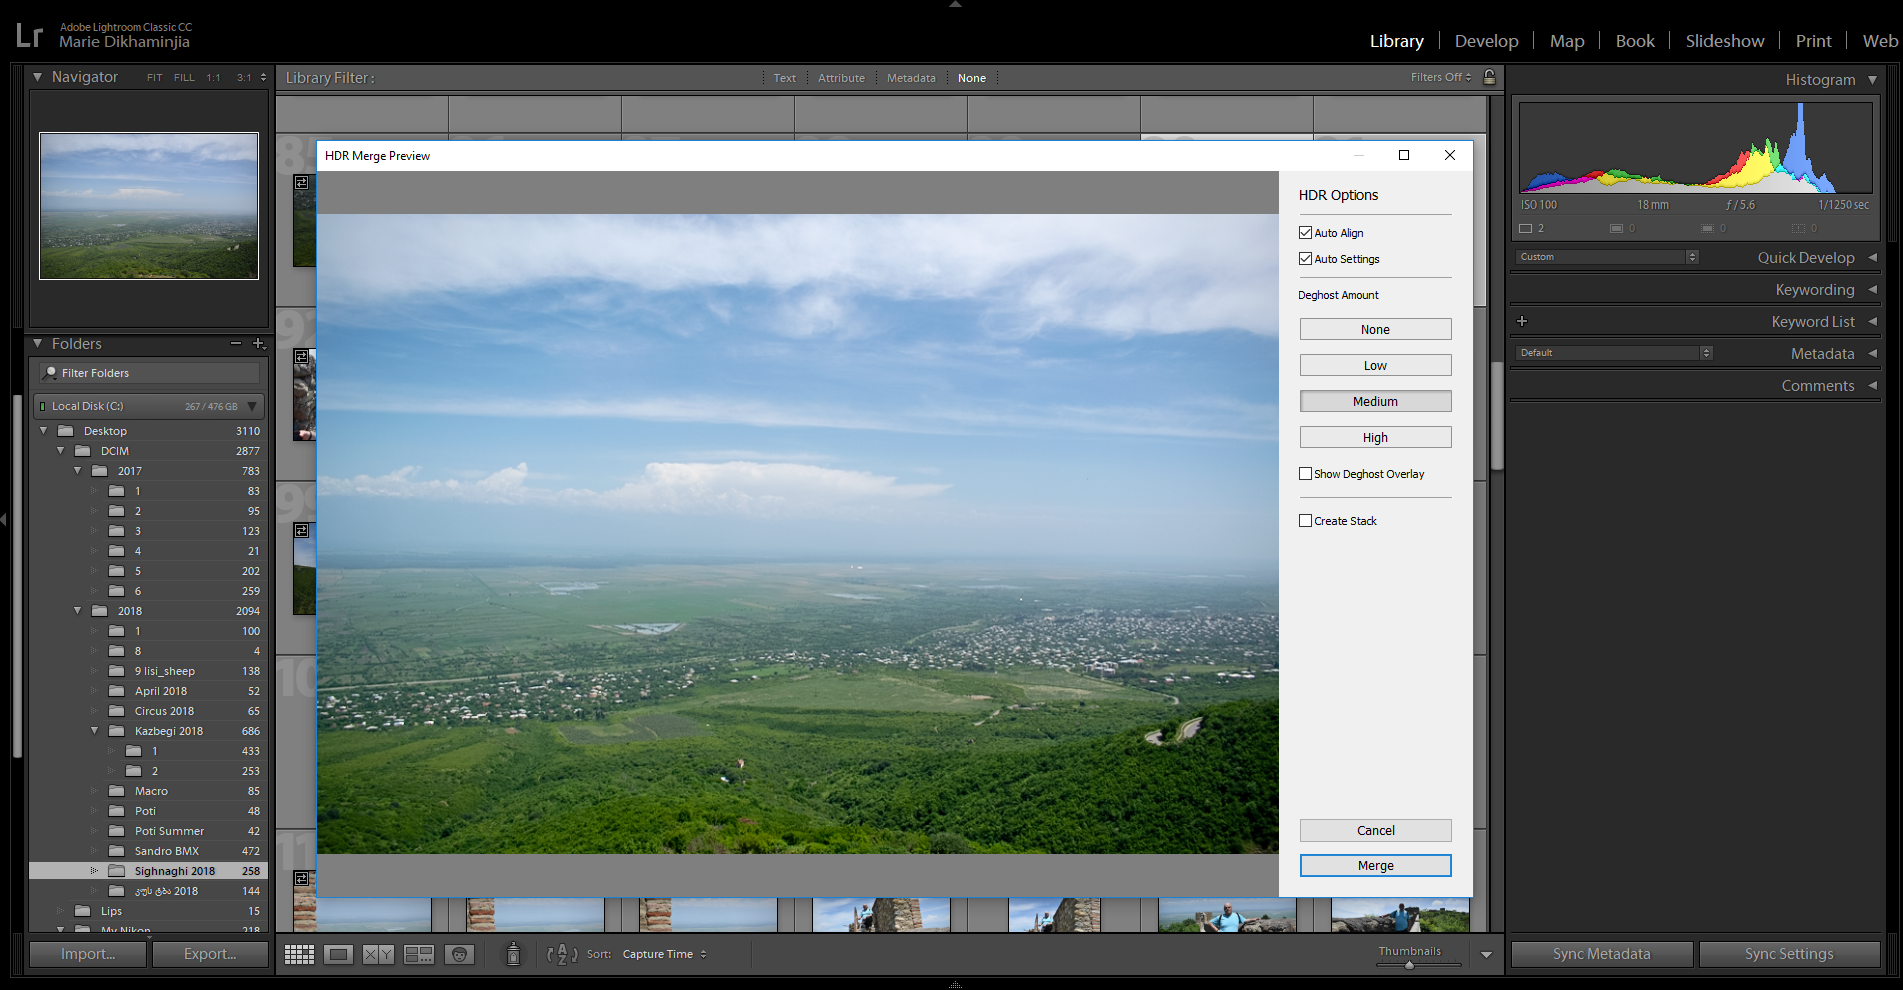
Task: Select the Painter spray can tool
Action: tap(513, 955)
